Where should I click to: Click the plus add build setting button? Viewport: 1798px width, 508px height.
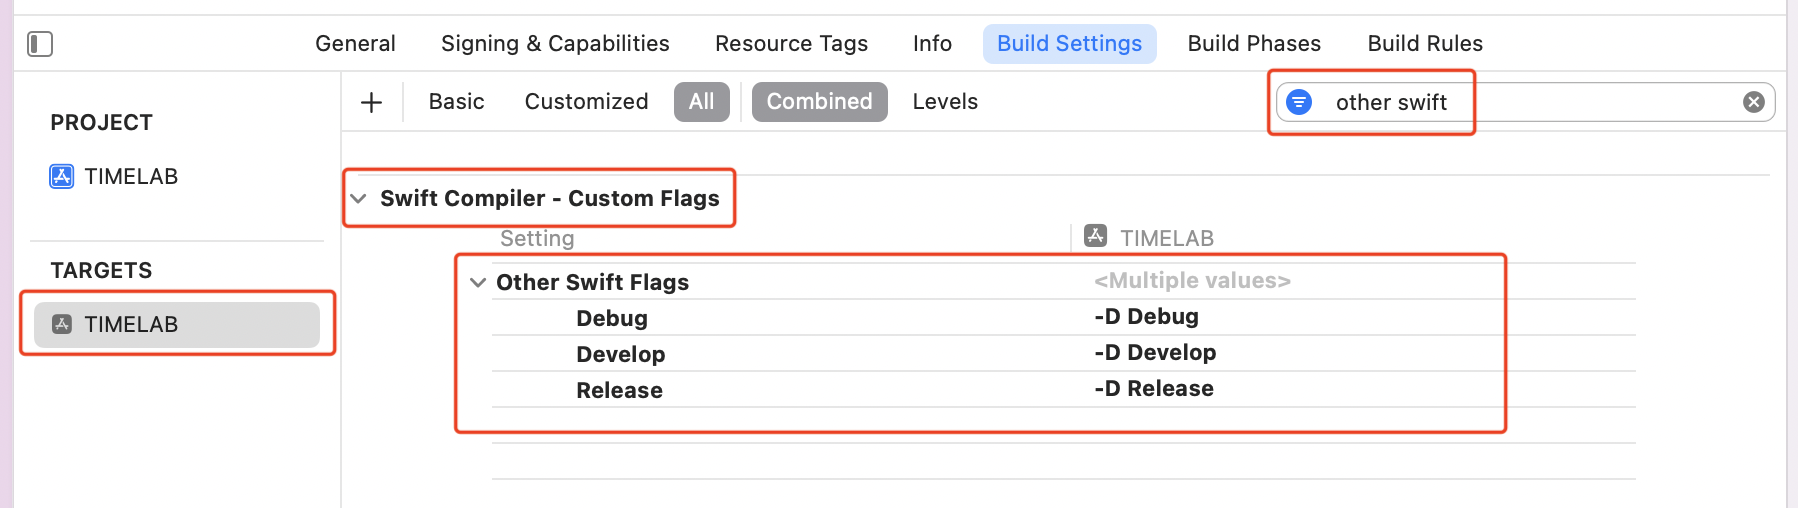click(x=371, y=102)
